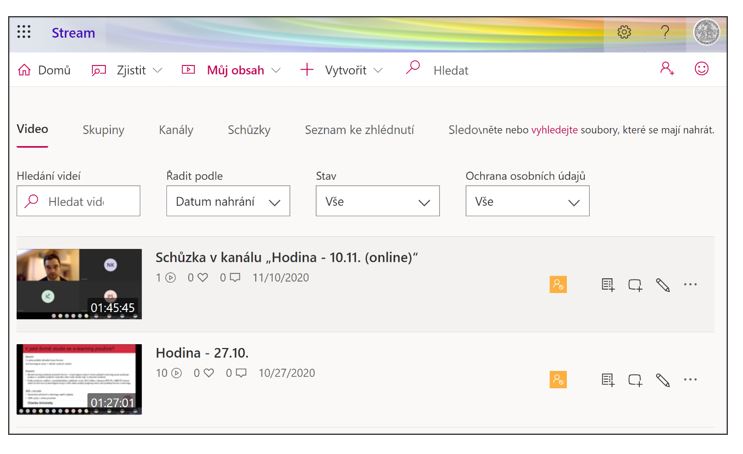This screenshot has width=743, height=454.
Task: Click the vyhledejte link to browse files
Action: pyautogui.click(x=554, y=130)
